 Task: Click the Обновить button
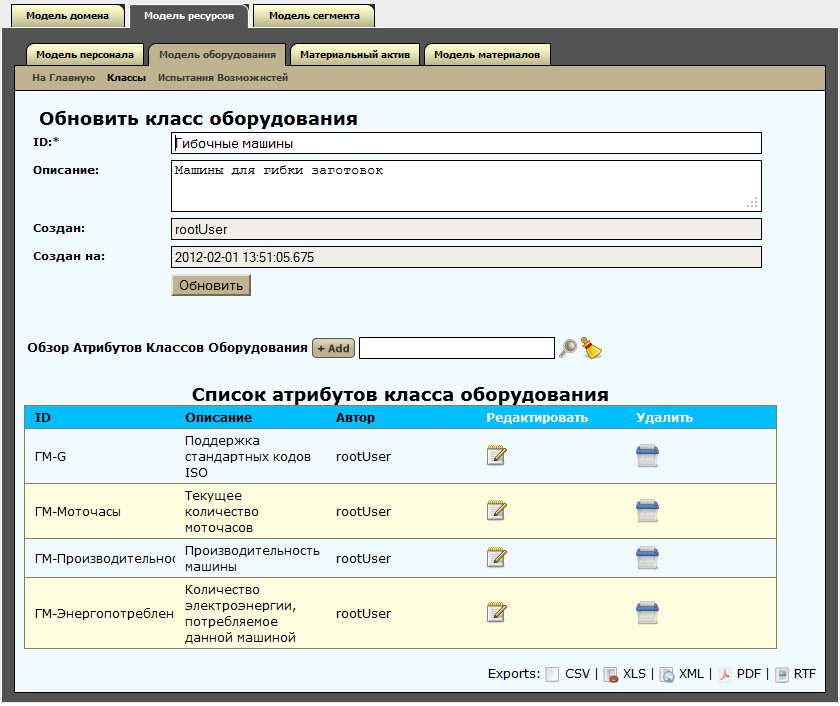pyautogui.click(x=211, y=286)
